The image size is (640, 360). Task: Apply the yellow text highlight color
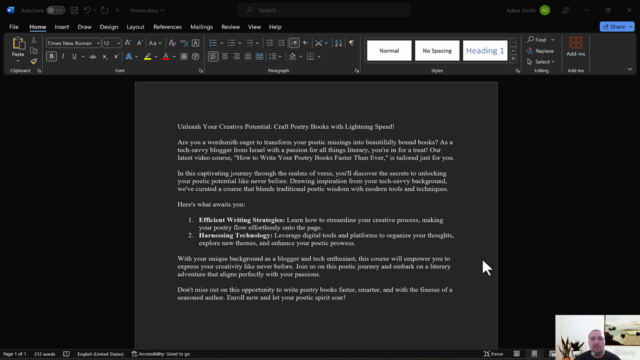coord(148,56)
